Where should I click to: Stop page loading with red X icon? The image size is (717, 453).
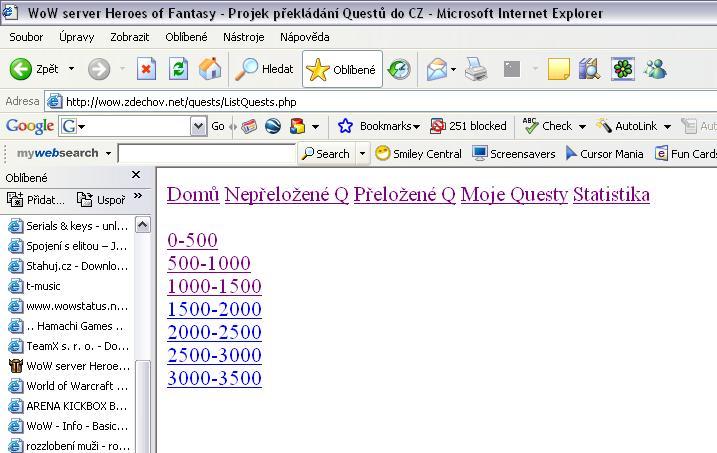pyautogui.click(x=146, y=69)
